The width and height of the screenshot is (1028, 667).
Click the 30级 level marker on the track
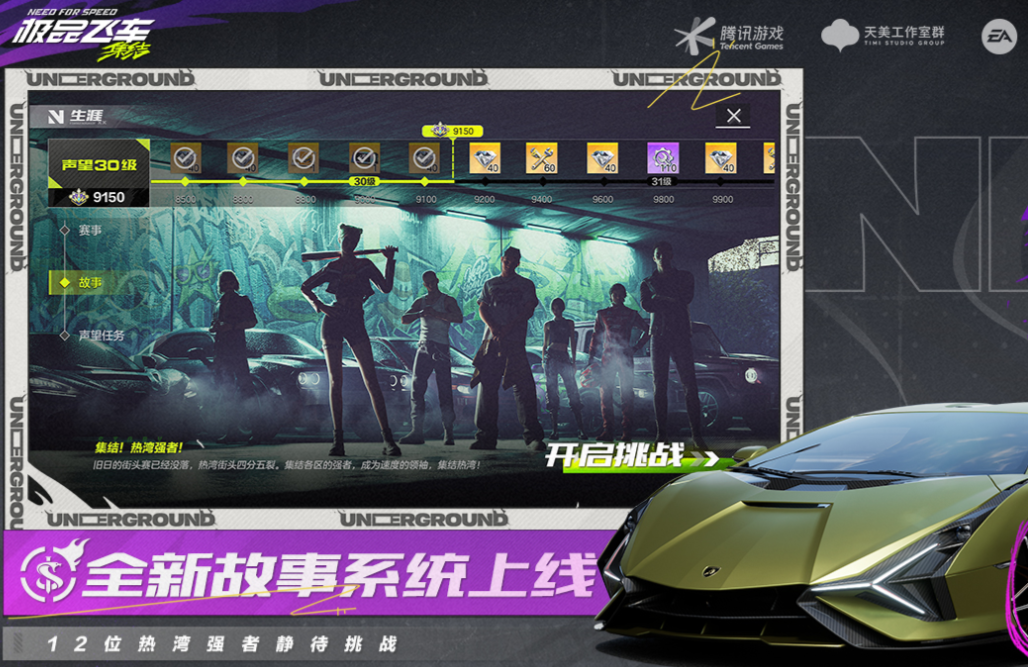[364, 181]
